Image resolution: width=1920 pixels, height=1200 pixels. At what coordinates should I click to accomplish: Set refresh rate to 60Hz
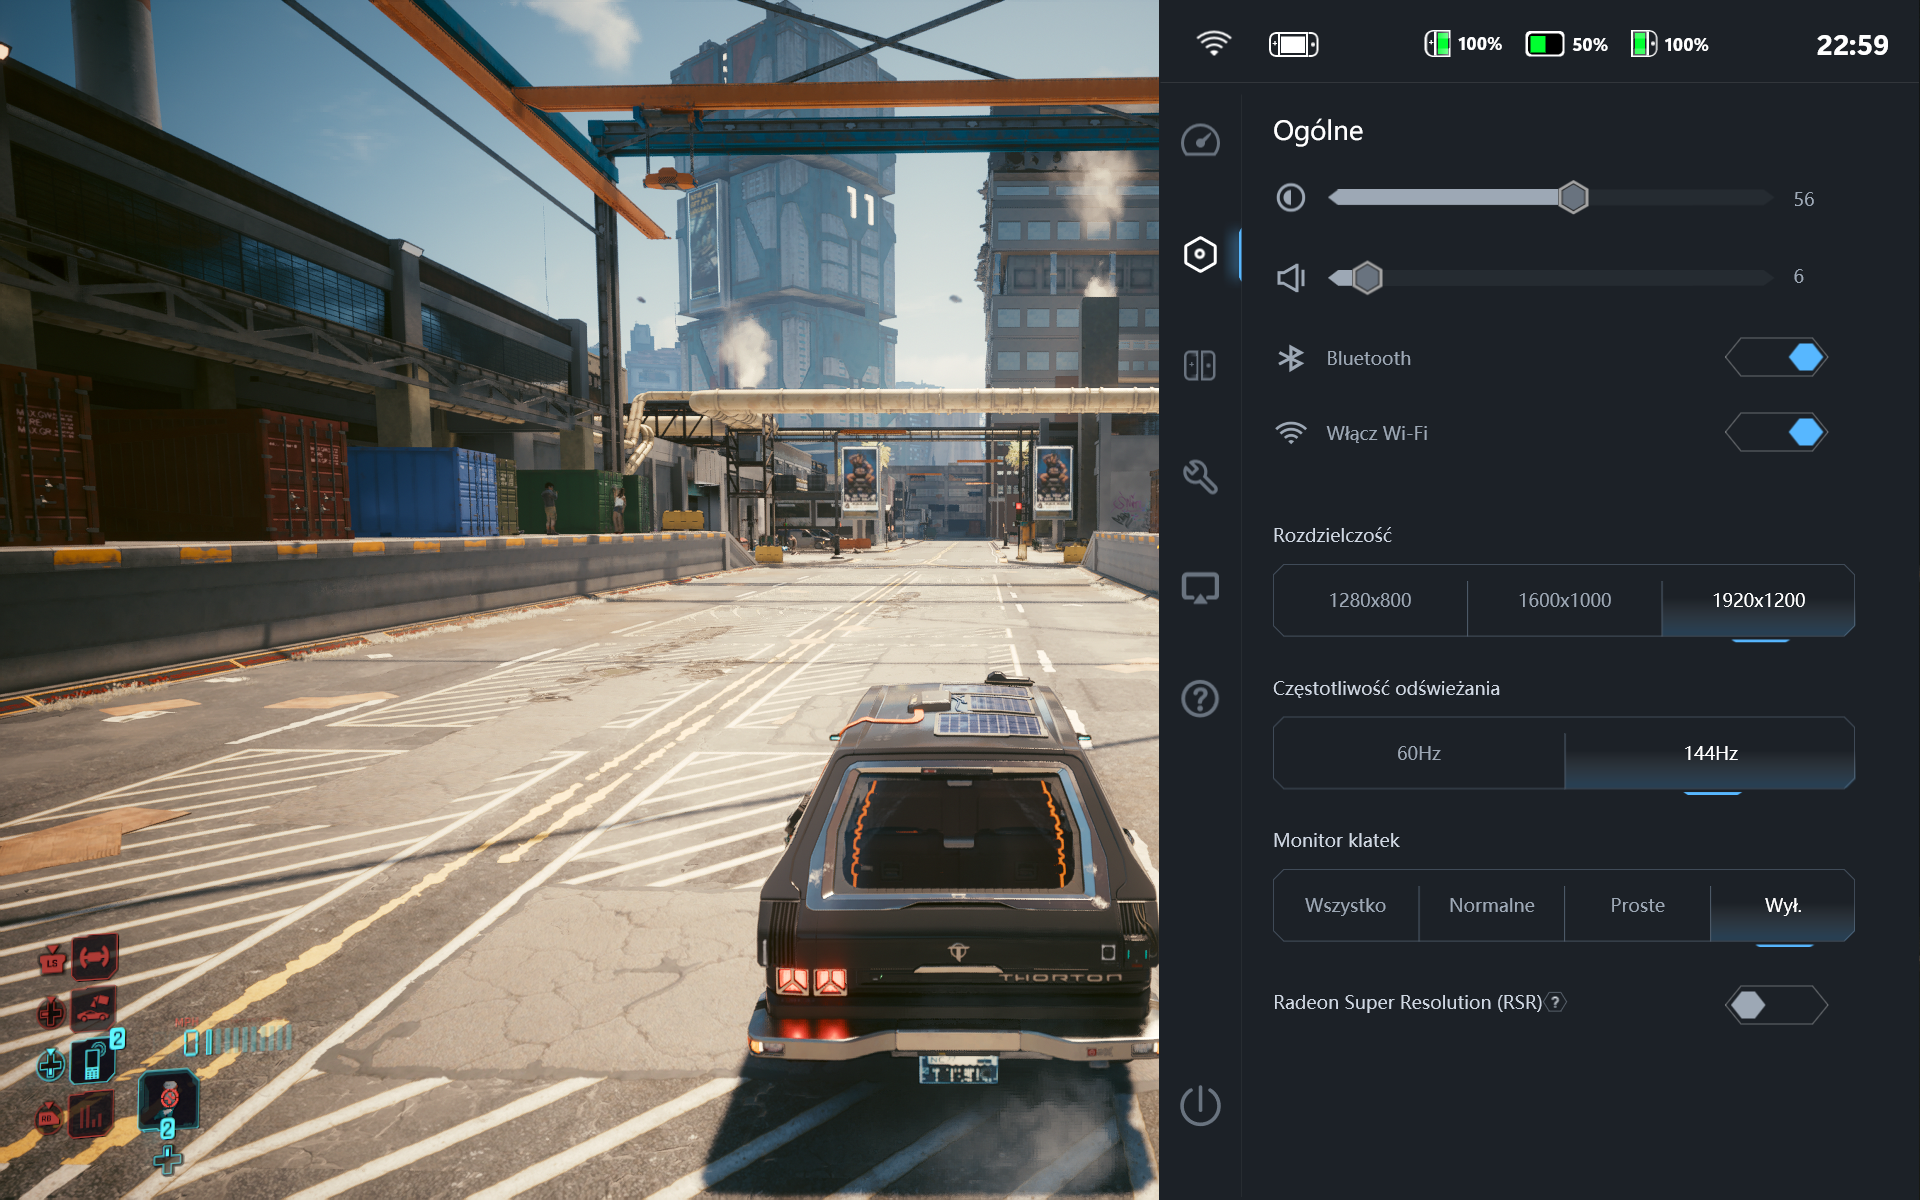point(1419,753)
